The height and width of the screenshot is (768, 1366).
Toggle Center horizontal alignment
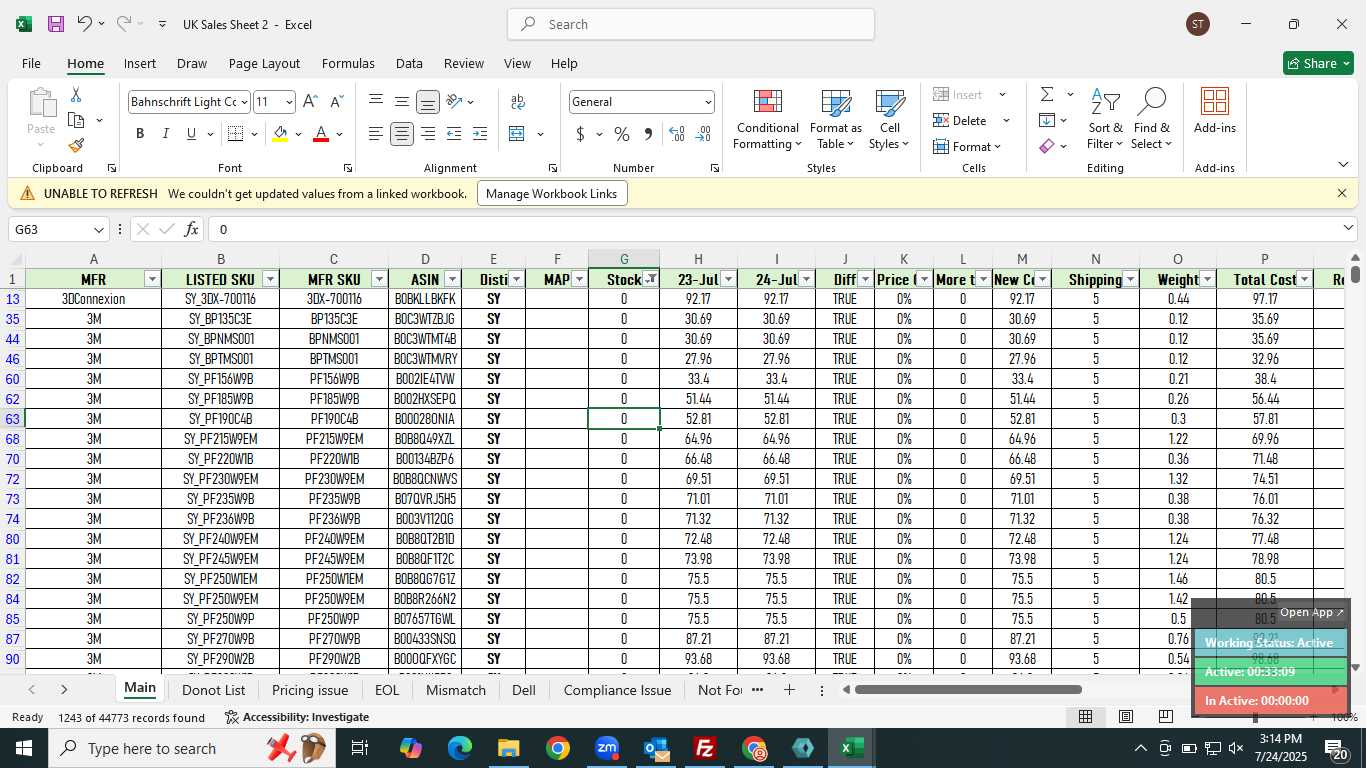(401, 134)
